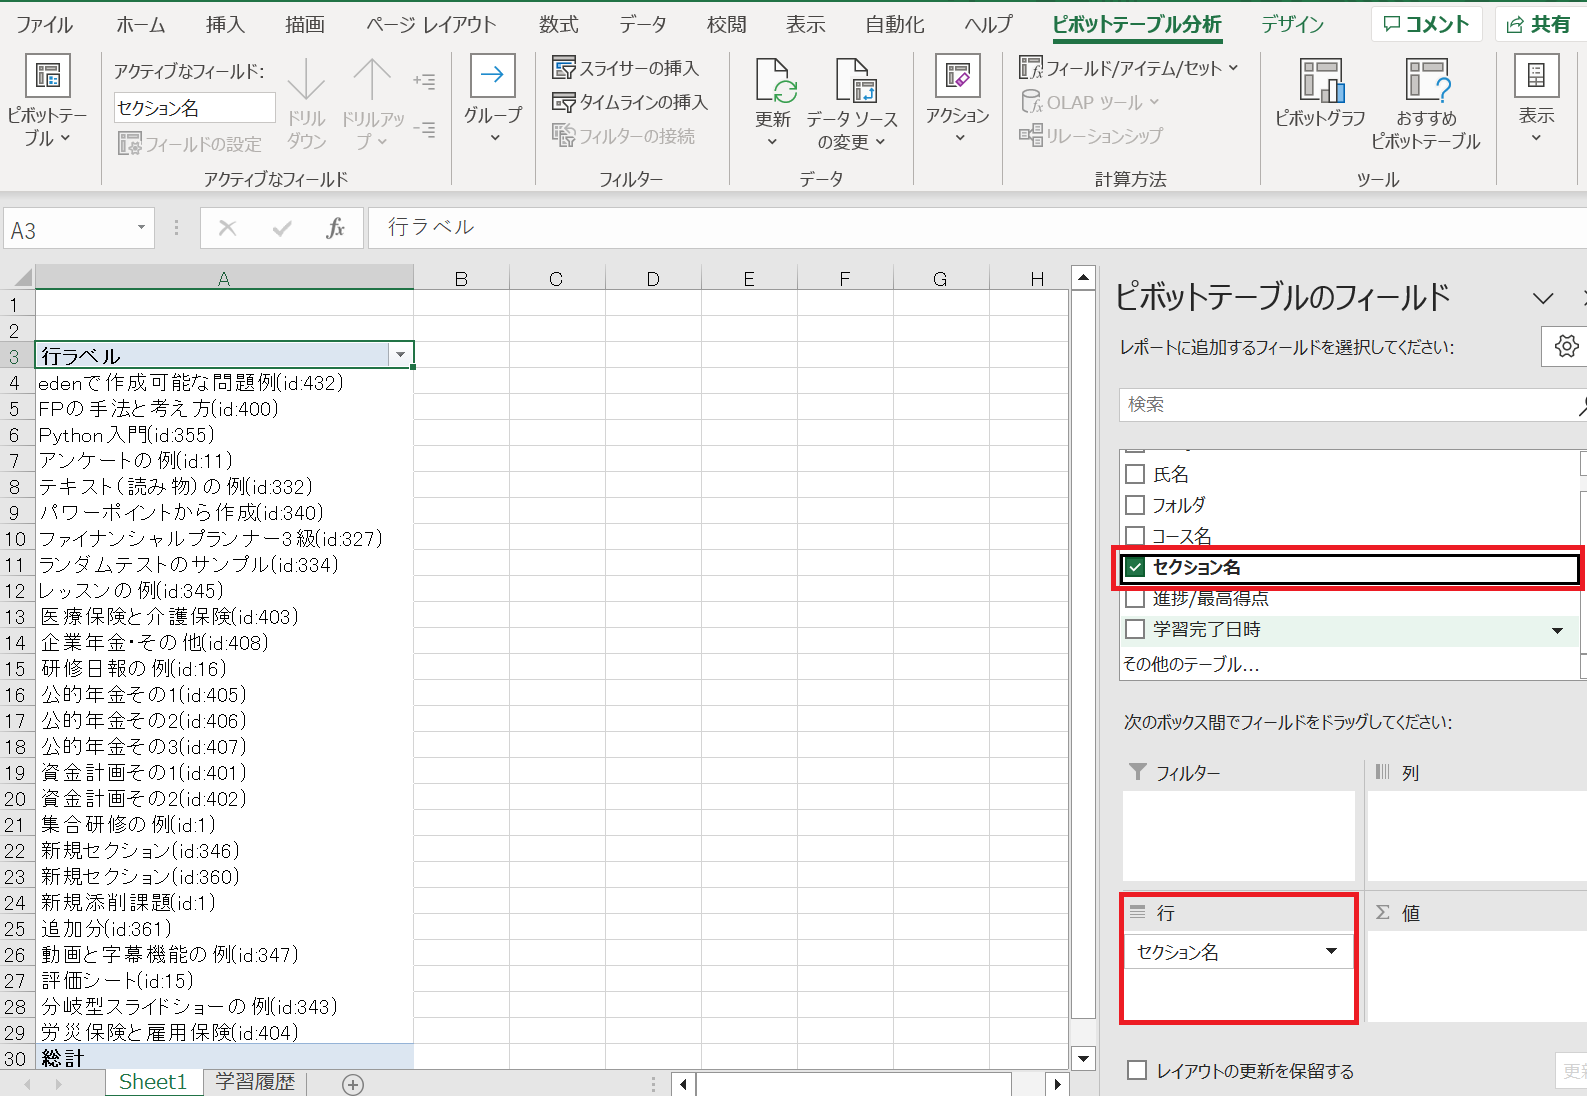Viewport: 1587px width, 1096px height.
Task: Click the ドリルダウン arrow icon
Action: click(306, 80)
